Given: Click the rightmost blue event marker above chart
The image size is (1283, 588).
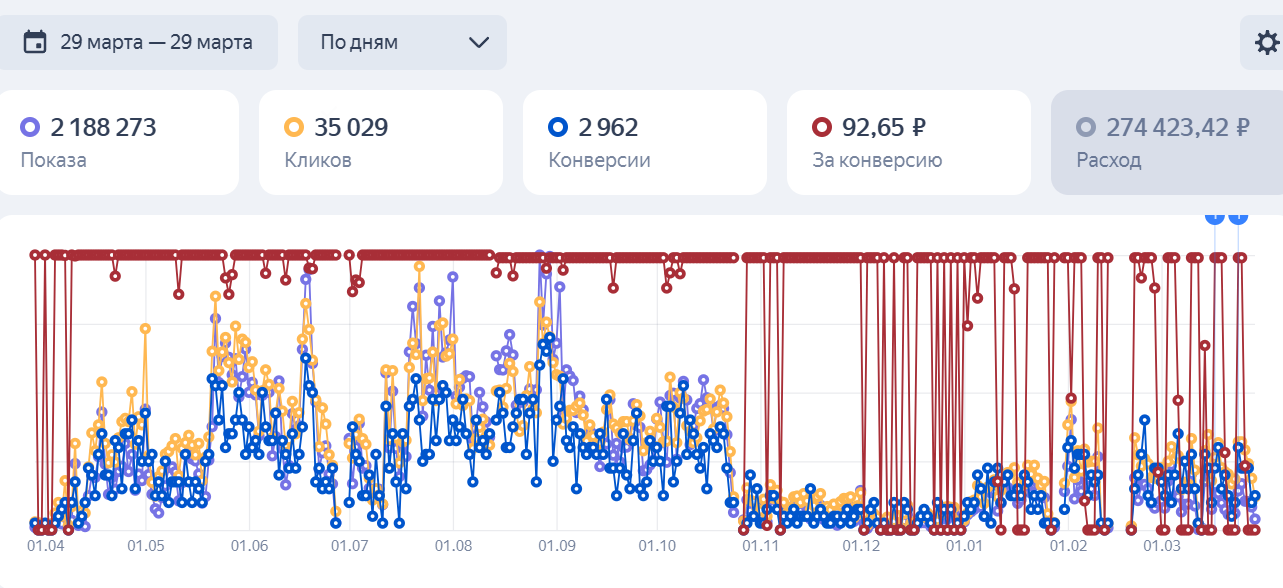Looking at the screenshot, I should point(1238,216).
